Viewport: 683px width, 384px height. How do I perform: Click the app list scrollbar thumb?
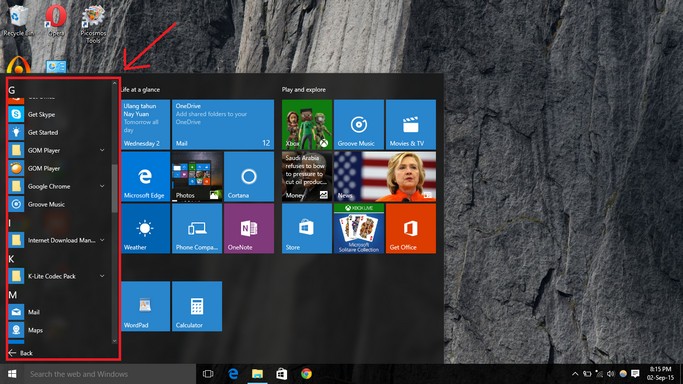115,189
